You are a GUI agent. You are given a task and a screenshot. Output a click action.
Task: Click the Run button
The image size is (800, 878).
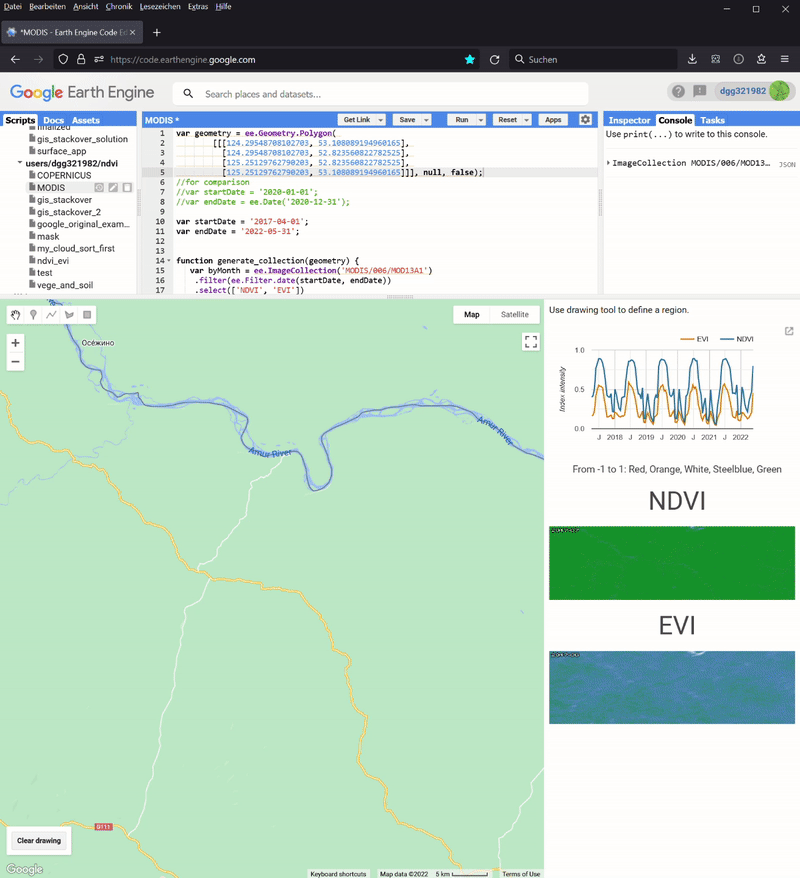tap(461, 120)
